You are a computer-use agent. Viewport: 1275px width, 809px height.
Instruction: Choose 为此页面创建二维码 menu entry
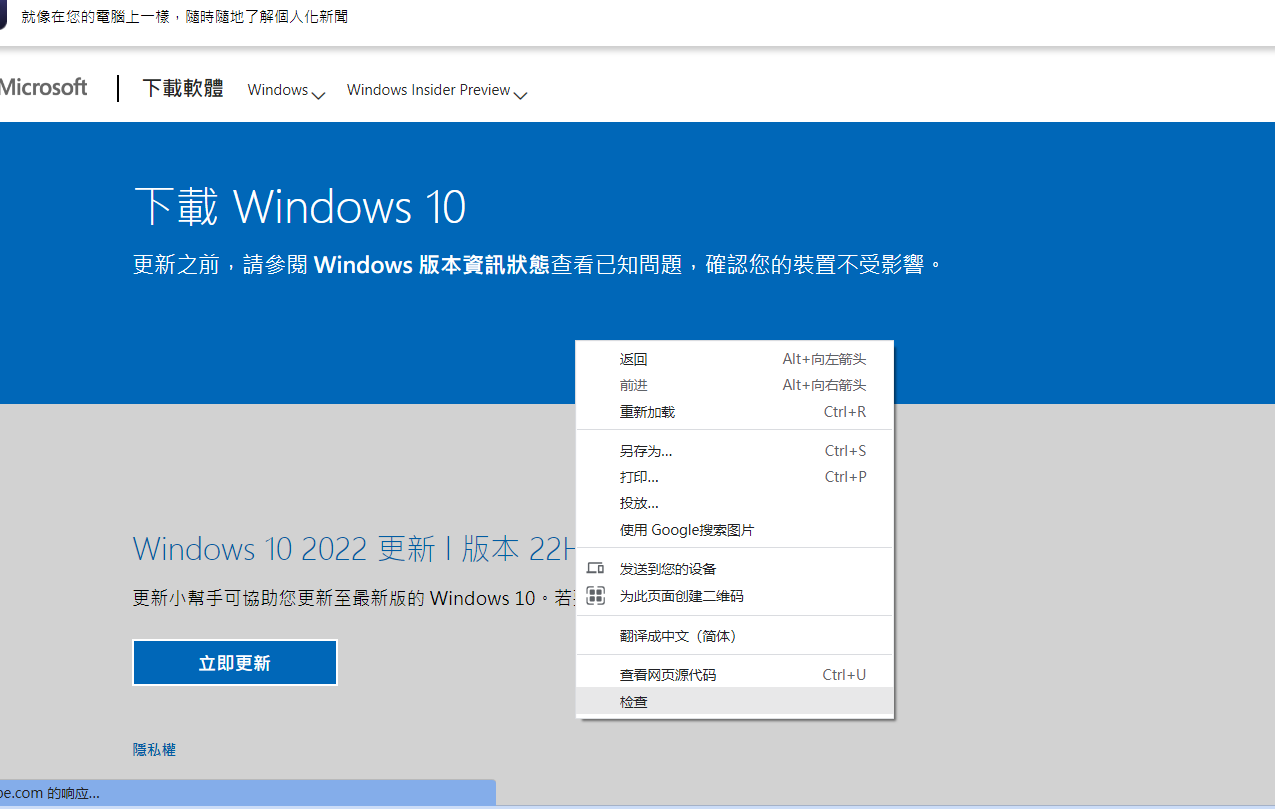(x=735, y=596)
